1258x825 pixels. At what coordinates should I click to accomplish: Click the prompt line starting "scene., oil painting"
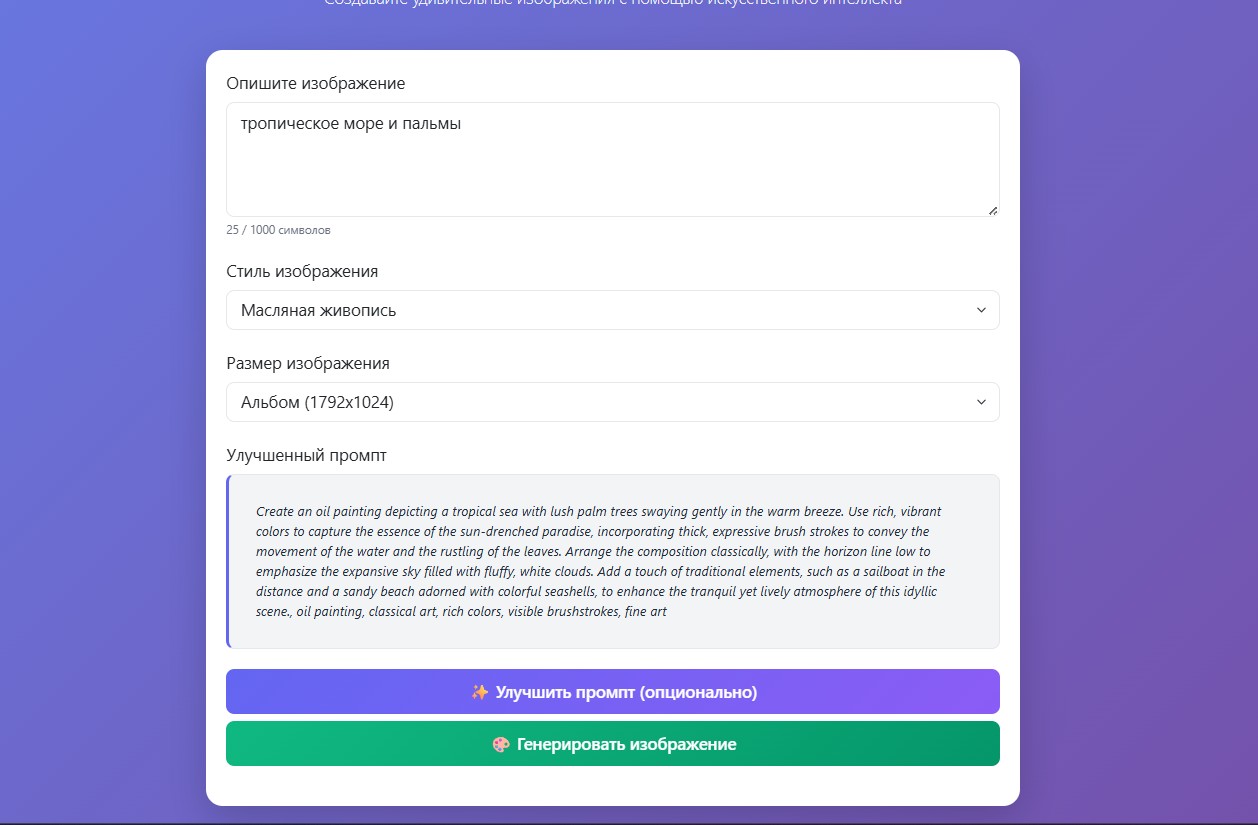(461, 611)
